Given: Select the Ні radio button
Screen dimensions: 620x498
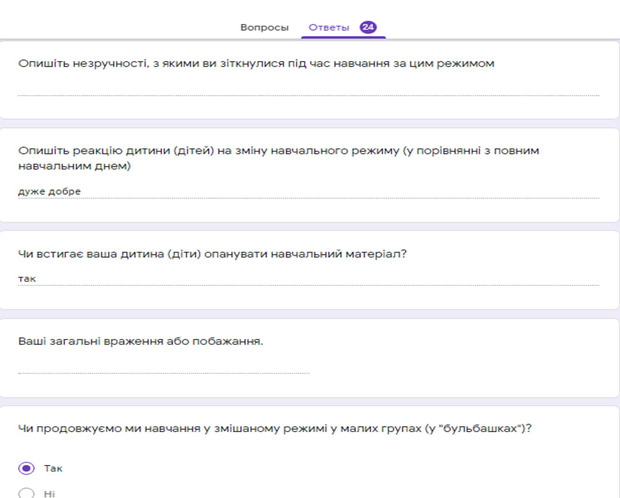Looking at the screenshot, I should [27, 491].
